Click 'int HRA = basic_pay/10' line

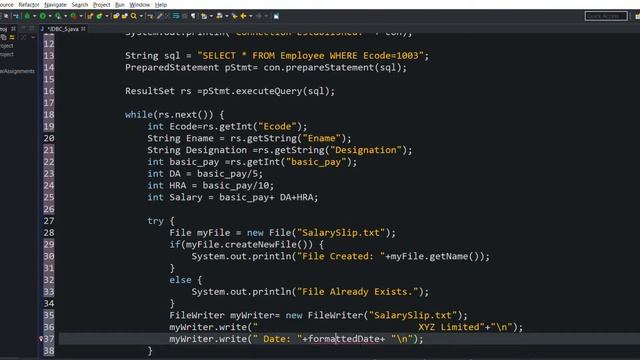pyautogui.click(x=211, y=186)
